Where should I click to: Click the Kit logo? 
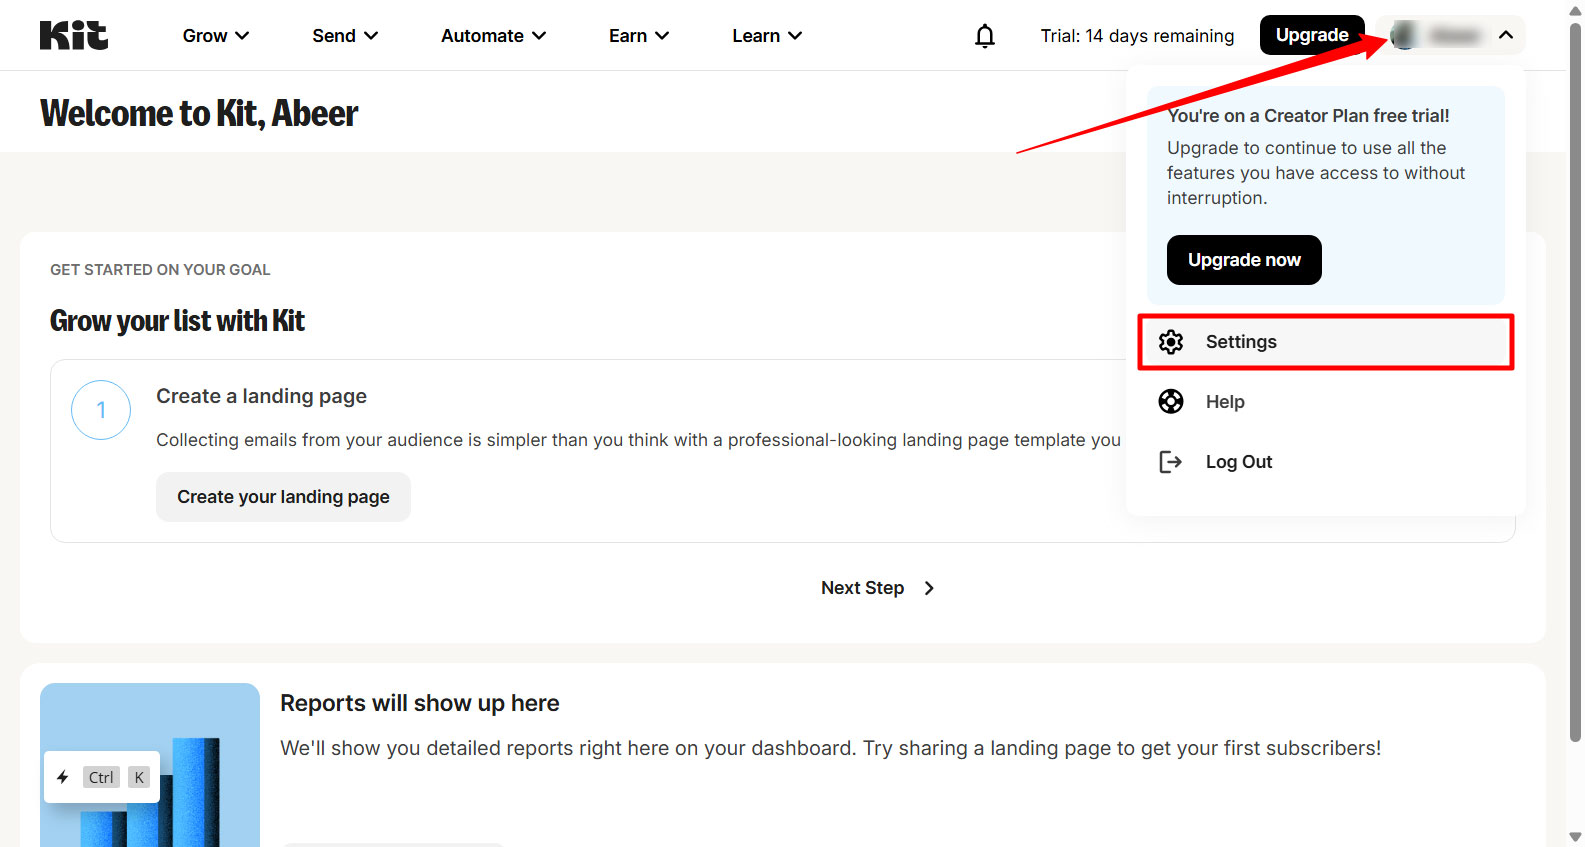74,35
